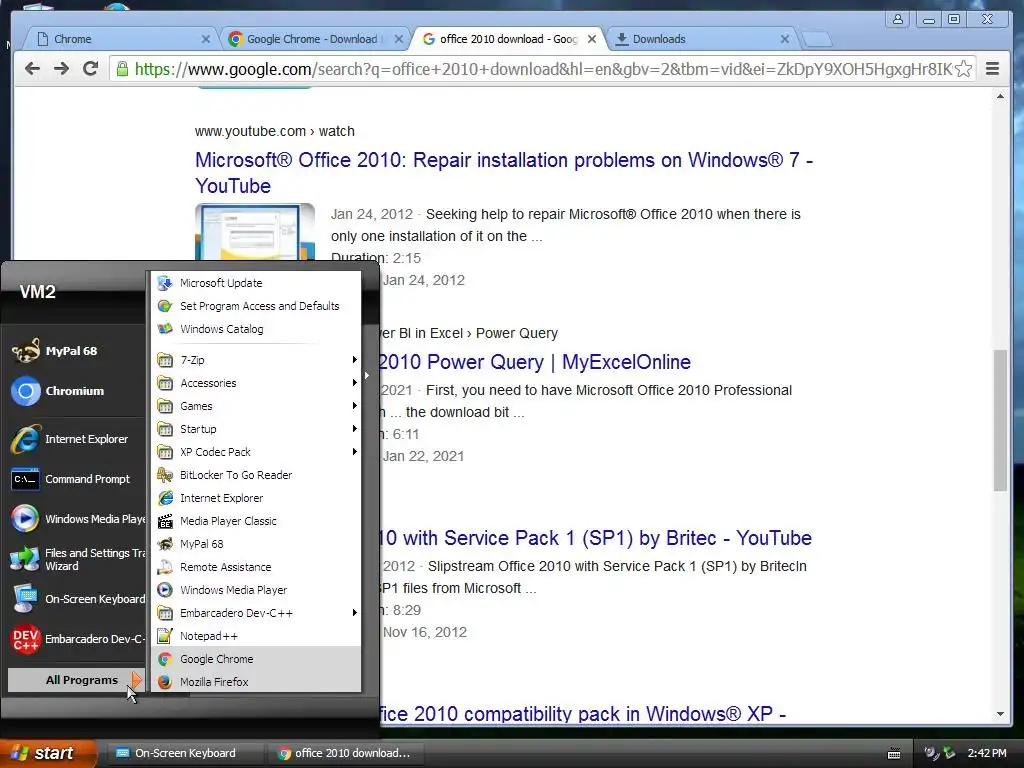
Task: Open BitLocker To Go Reader
Action: [256, 475]
